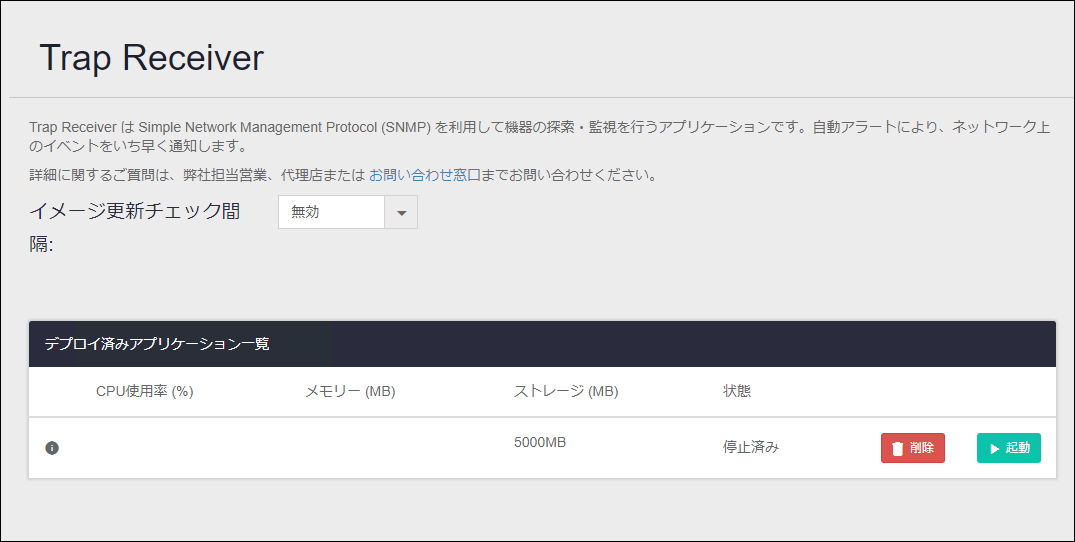Click the メモリー (MB) column header
This screenshot has width=1075, height=542.
click(350, 391)
